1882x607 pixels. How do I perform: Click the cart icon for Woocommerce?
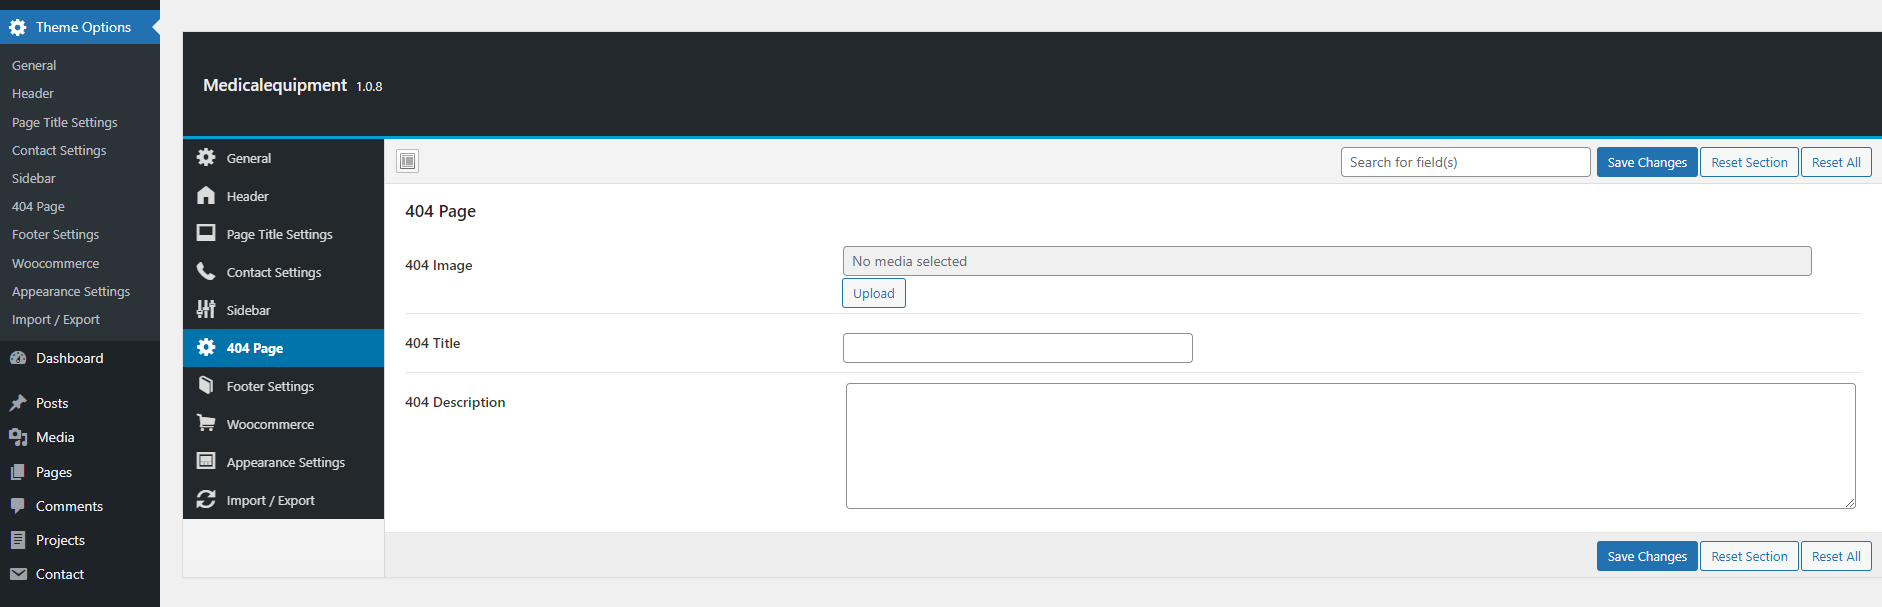point(206,424)
